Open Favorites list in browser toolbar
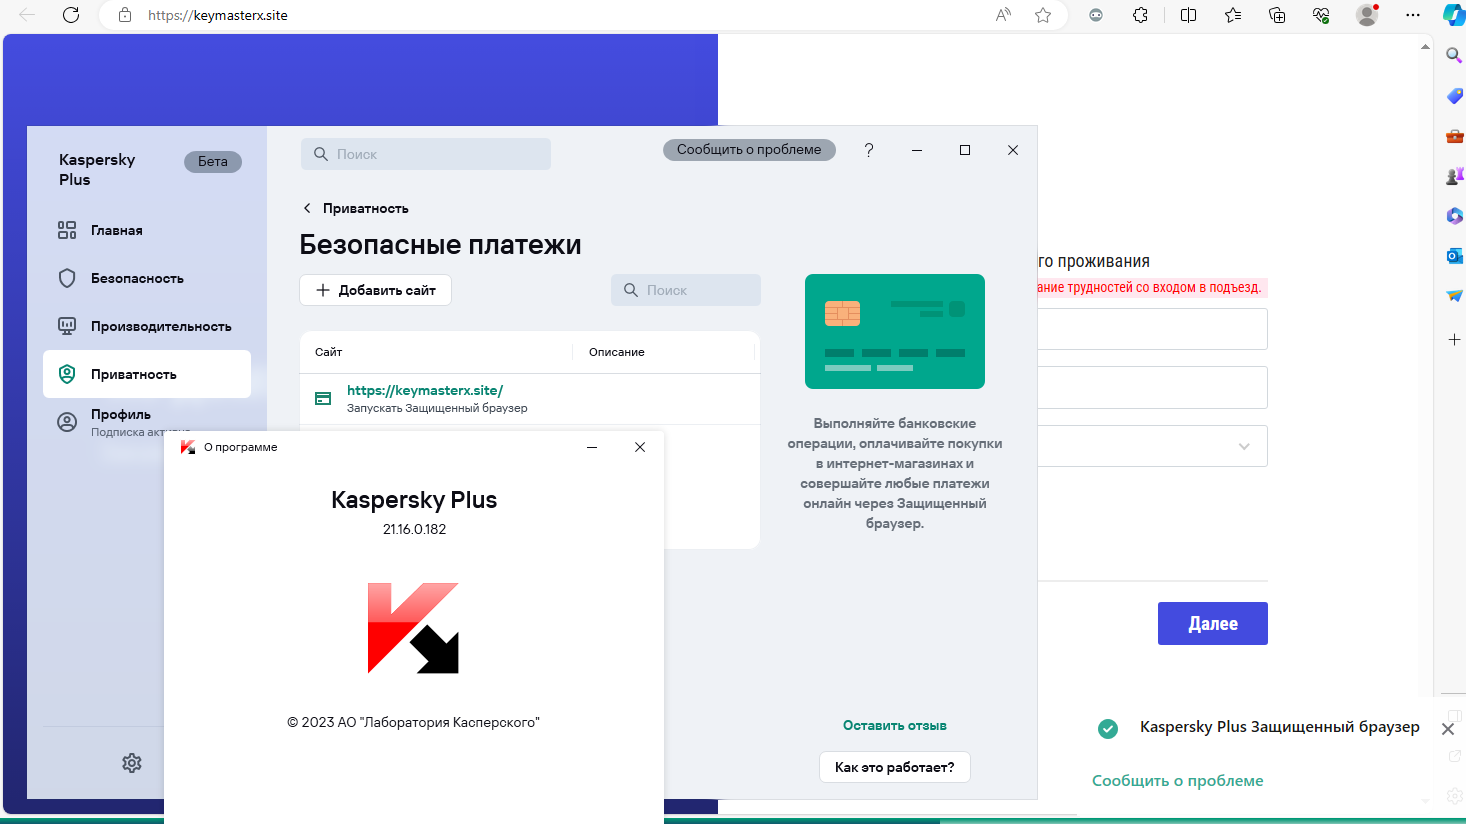This screenshot has height=824, width=1466. tap(1233, 15)
